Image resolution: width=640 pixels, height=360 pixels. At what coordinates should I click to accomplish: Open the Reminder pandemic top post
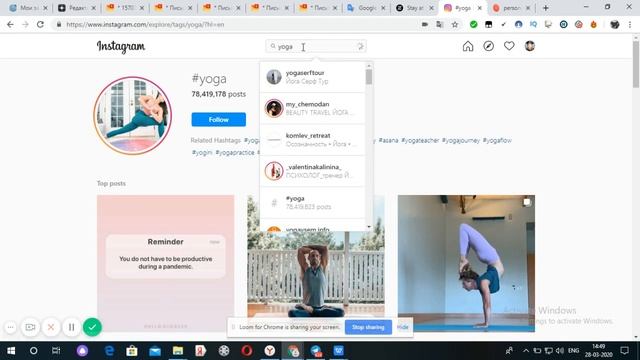pyautogui.click(x=166, y=263)
